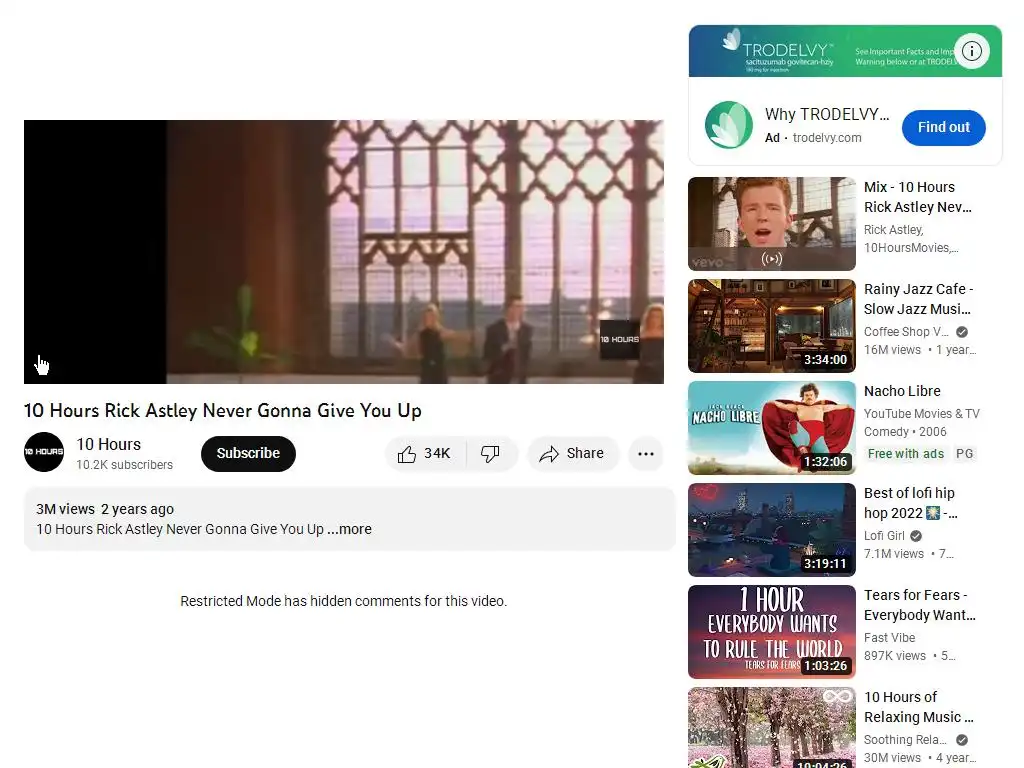The height and width of the screenshot is (768, 1024).
Task: Open the three-dot more actions menu
Action: [646, 454]
